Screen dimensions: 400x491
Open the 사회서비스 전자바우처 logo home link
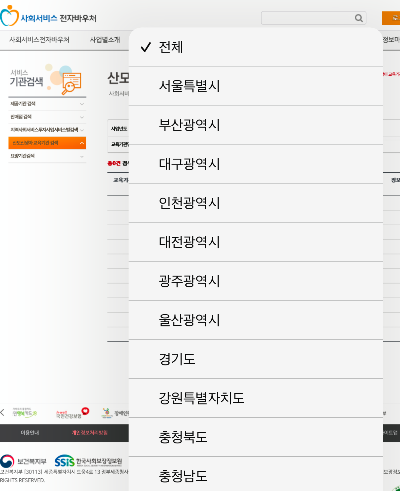tap(48, 17)
